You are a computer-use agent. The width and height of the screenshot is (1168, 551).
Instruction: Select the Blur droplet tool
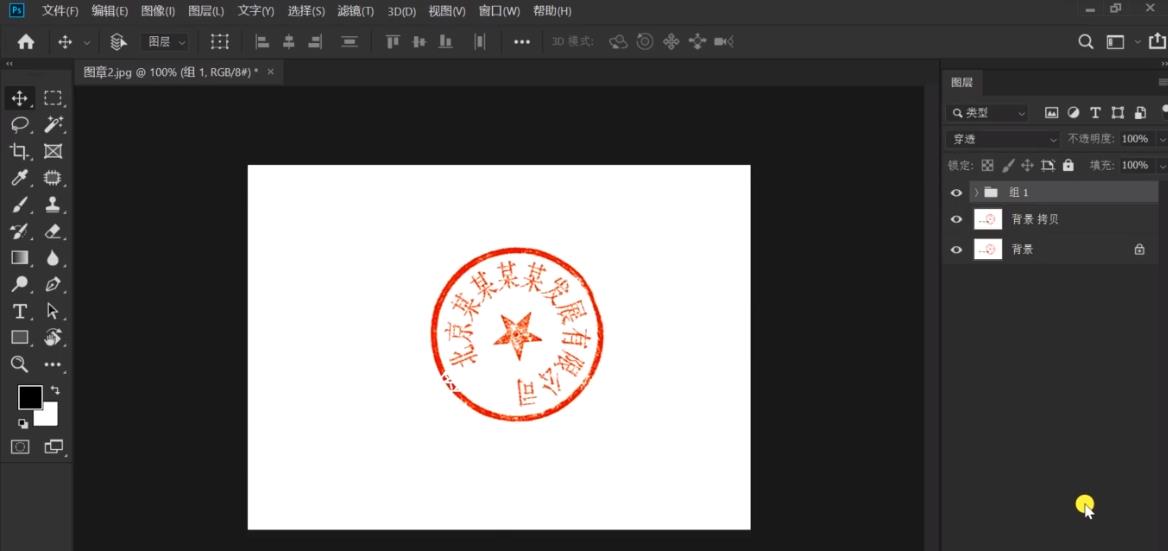(x=52, y=258)
